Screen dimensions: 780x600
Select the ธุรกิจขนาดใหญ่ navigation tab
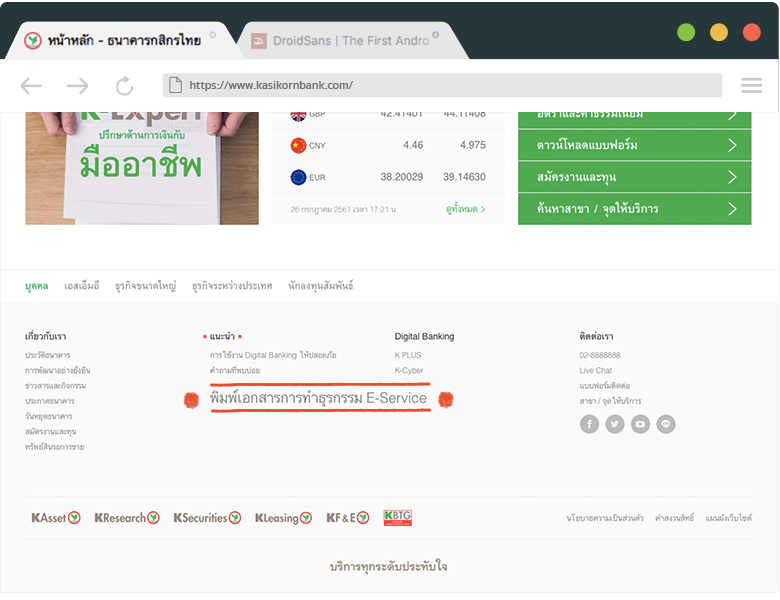[x=145, y=286]
